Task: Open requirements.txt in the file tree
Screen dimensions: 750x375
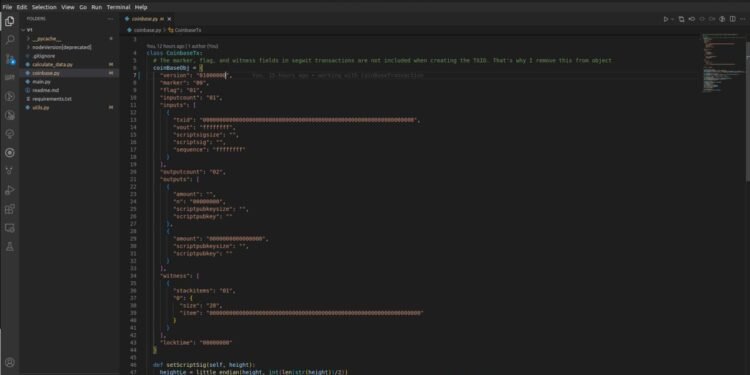Action: pos(52,99)
